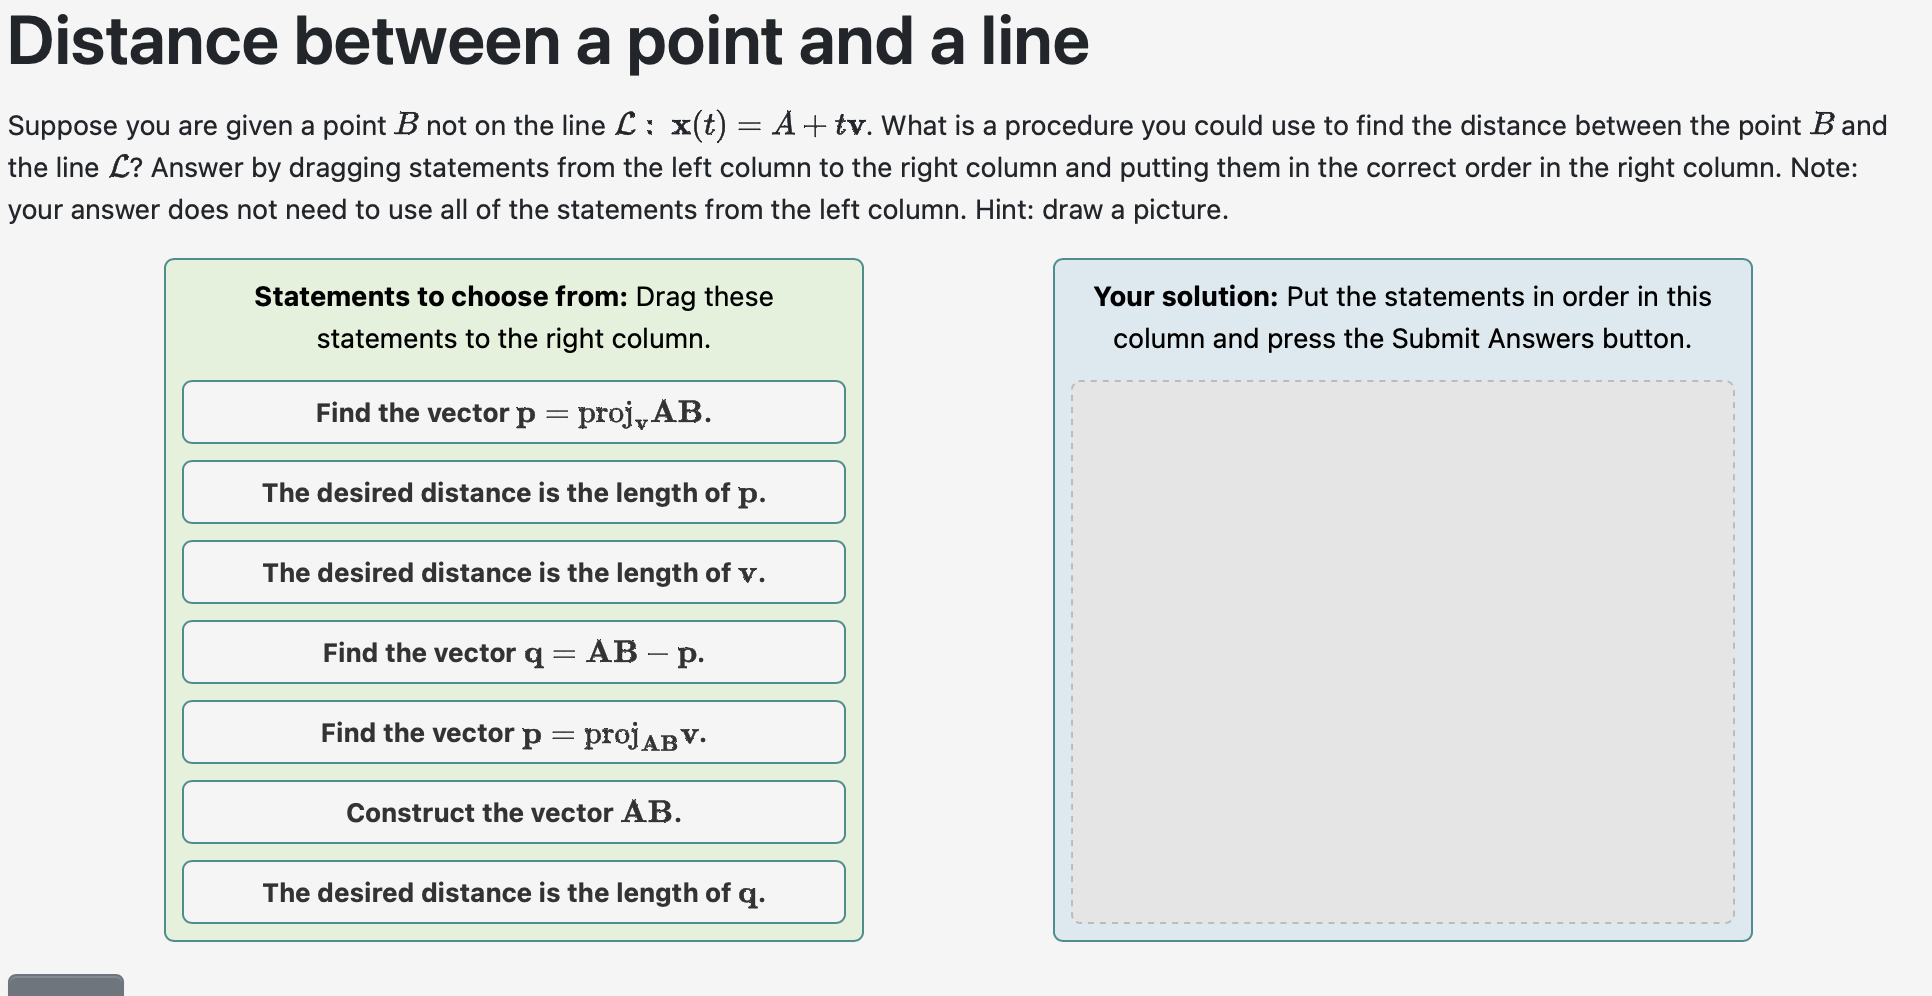
Task: Select statement "Find the vector p = proj_AB v"
Action: [512, 732]
